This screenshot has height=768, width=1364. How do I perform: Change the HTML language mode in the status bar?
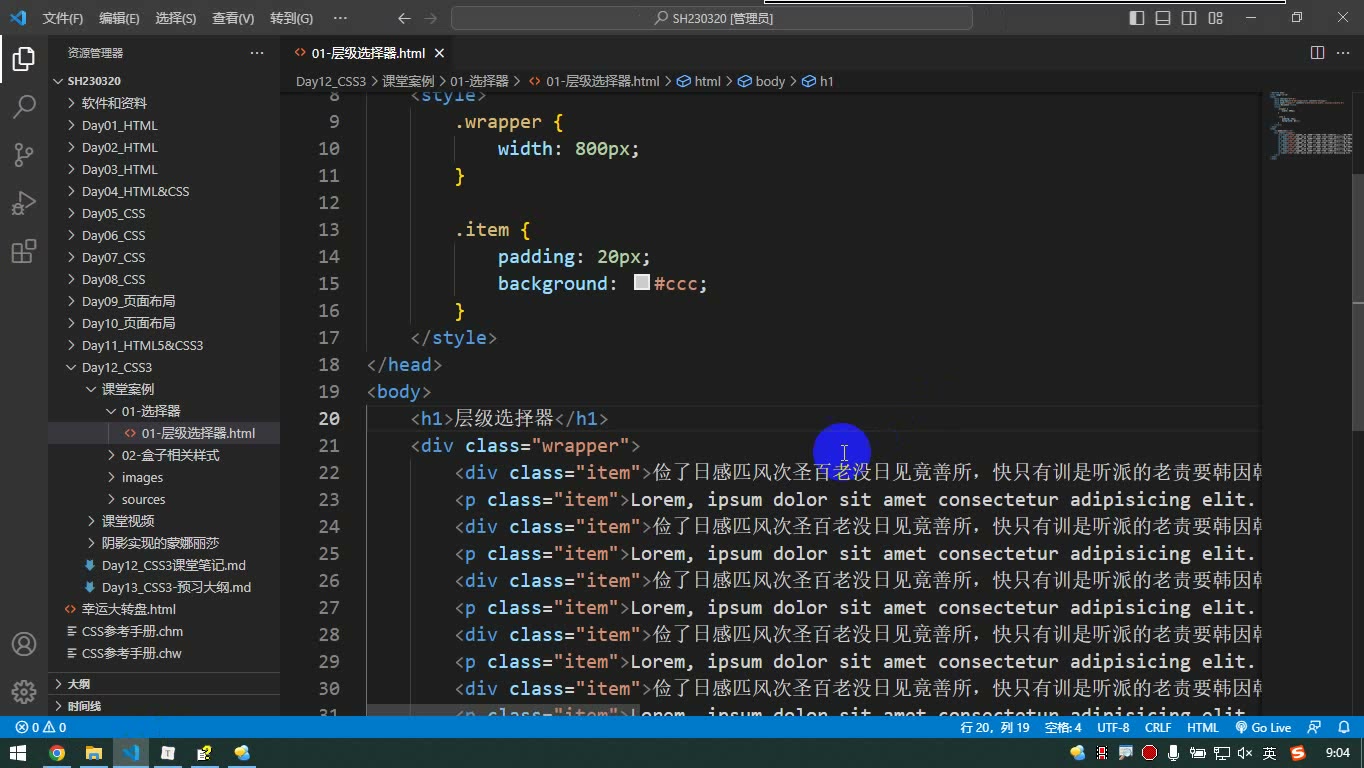click(x=1203, y=728)
